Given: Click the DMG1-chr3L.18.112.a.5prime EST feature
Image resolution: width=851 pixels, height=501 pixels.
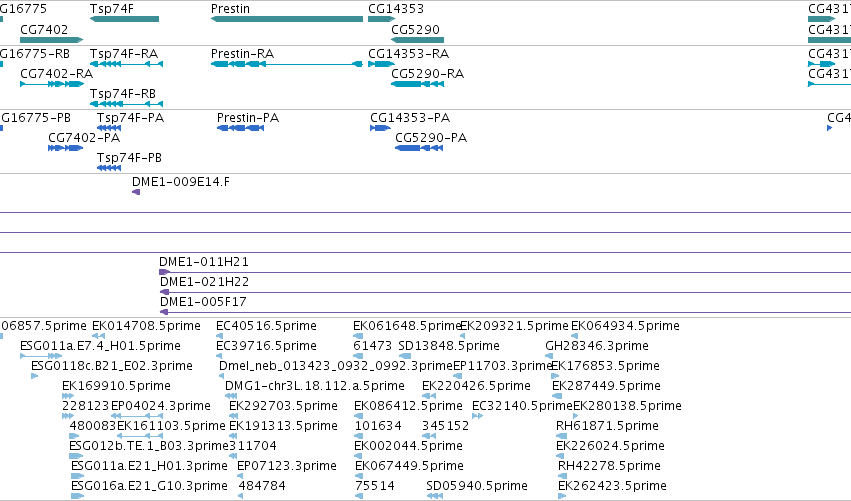Looking at the screenshot, I should pyautogui.click(x=231, y=396).
